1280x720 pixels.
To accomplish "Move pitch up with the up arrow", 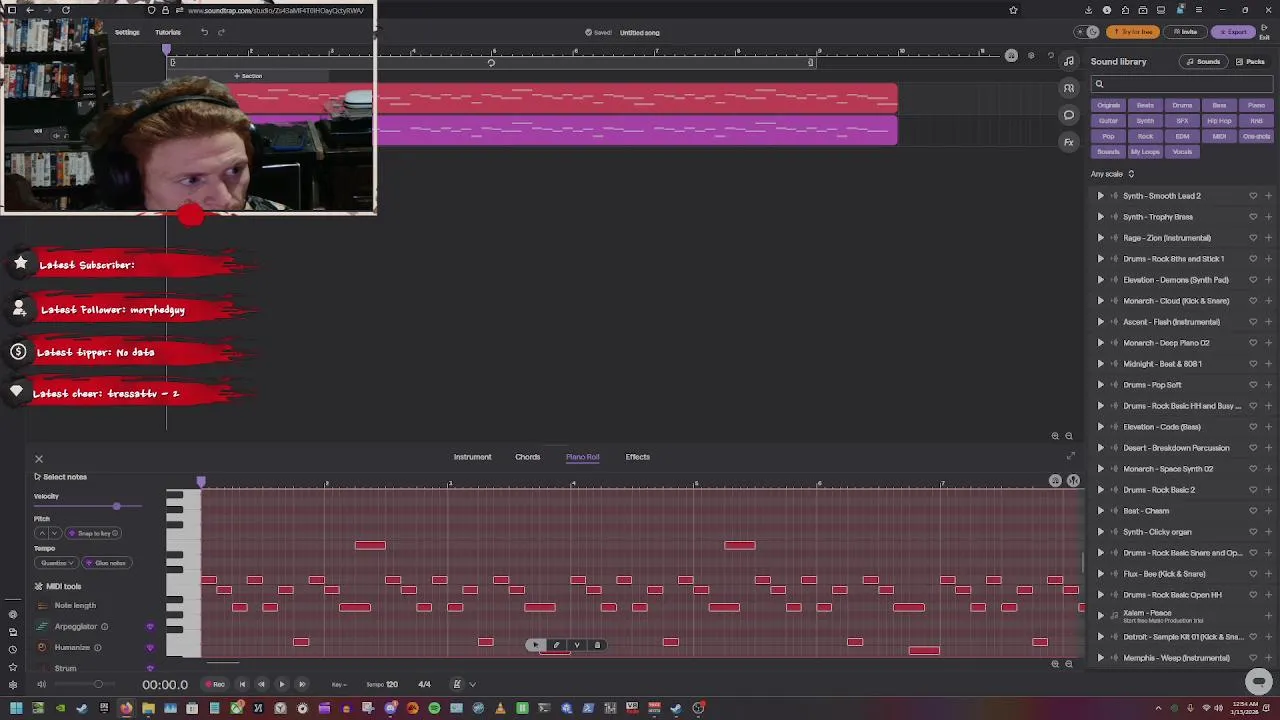I will 42,533.
